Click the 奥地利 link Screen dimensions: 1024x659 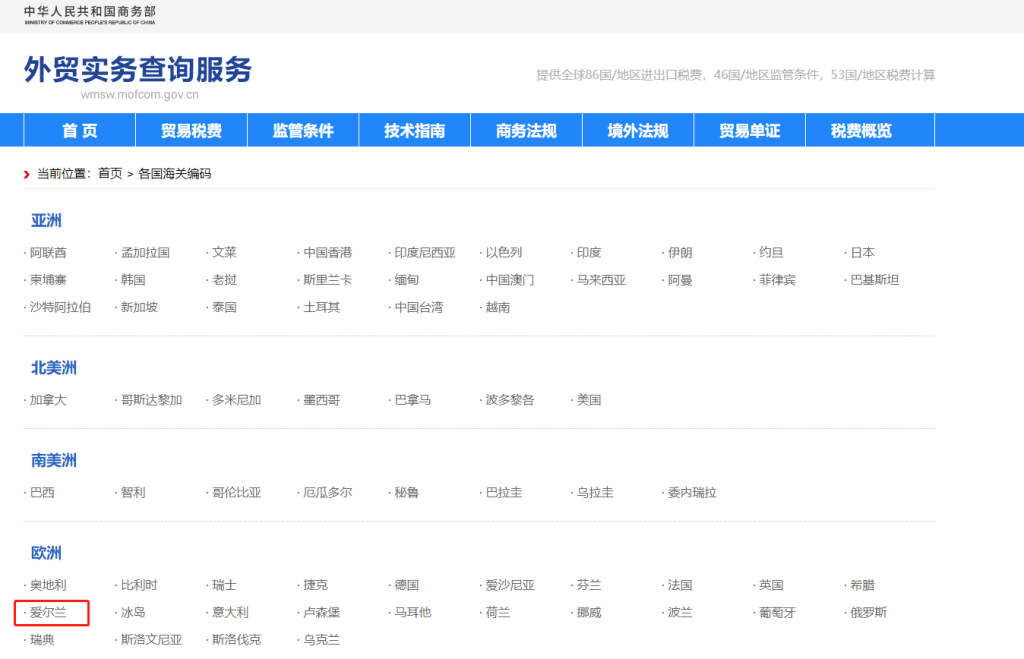48,586
